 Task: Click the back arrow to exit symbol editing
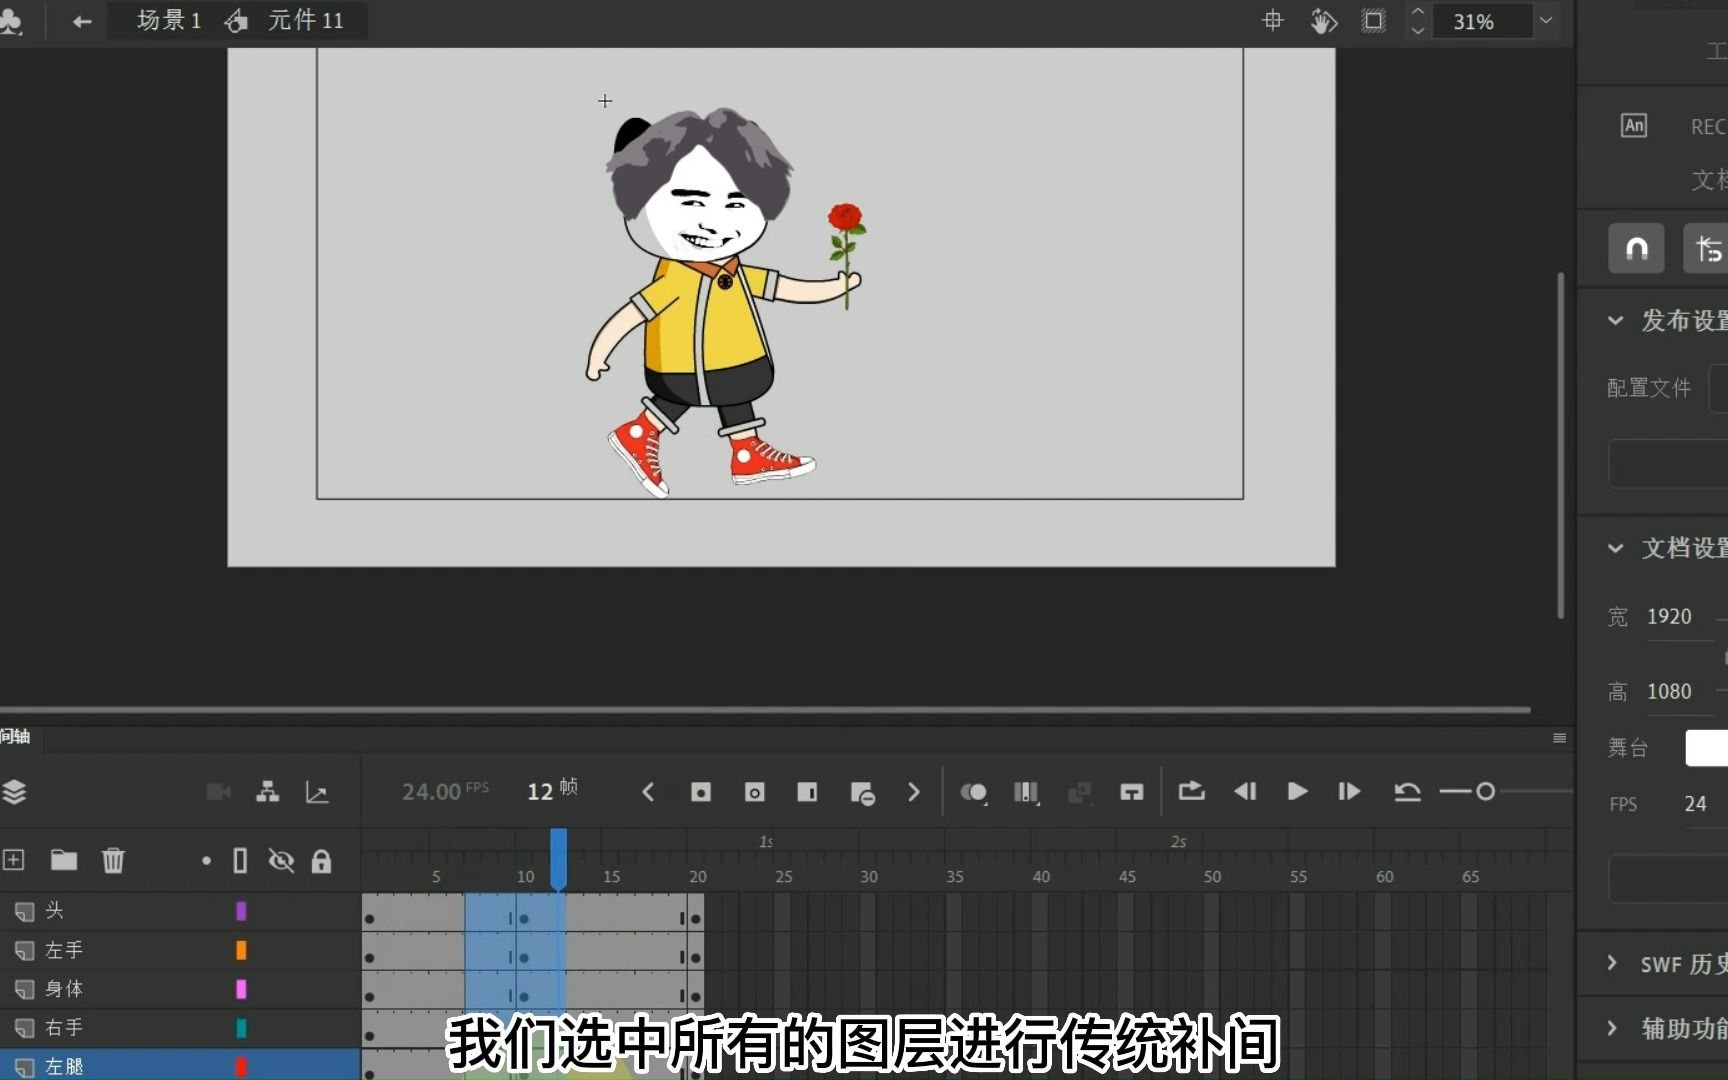pyautogui.click(x=80, y=20)
